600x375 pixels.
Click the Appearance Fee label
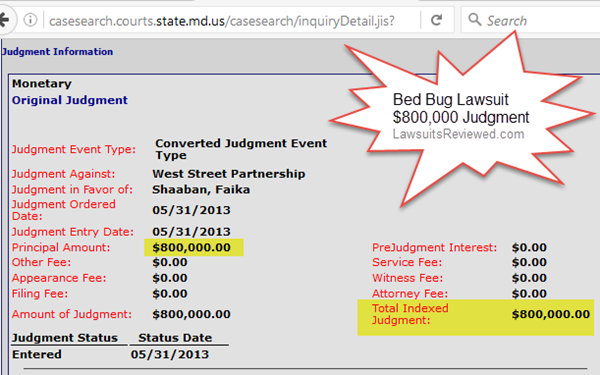pyautogui.click(x=59, y=278)
